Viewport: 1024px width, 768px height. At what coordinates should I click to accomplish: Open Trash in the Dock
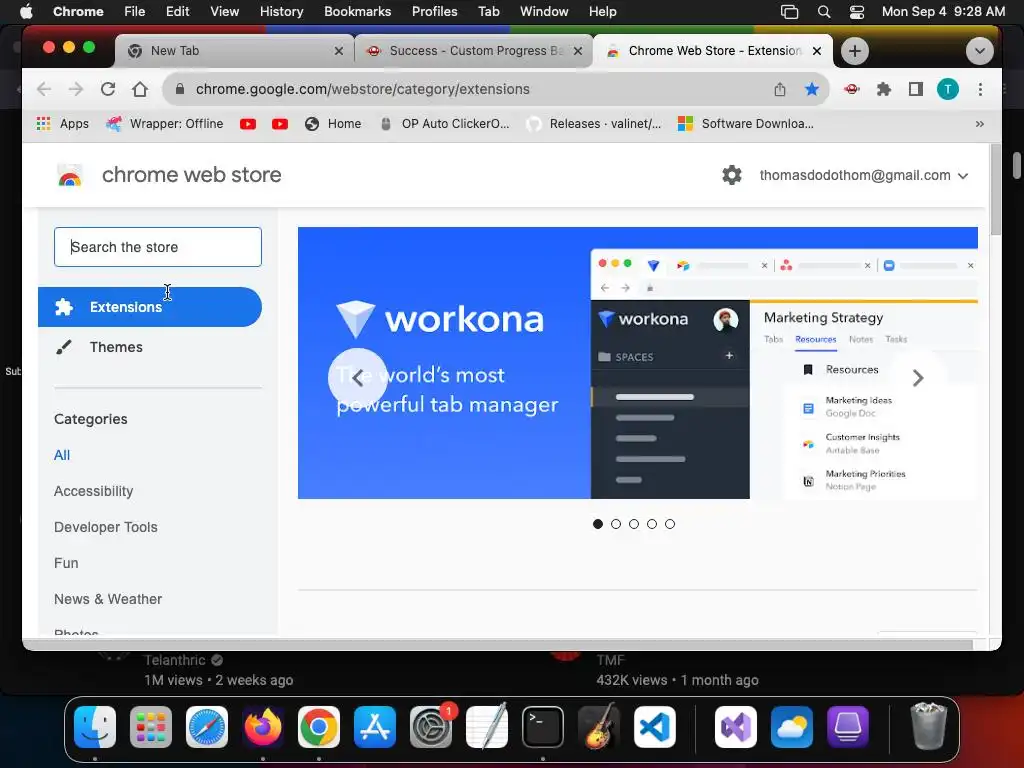point(928,726)
